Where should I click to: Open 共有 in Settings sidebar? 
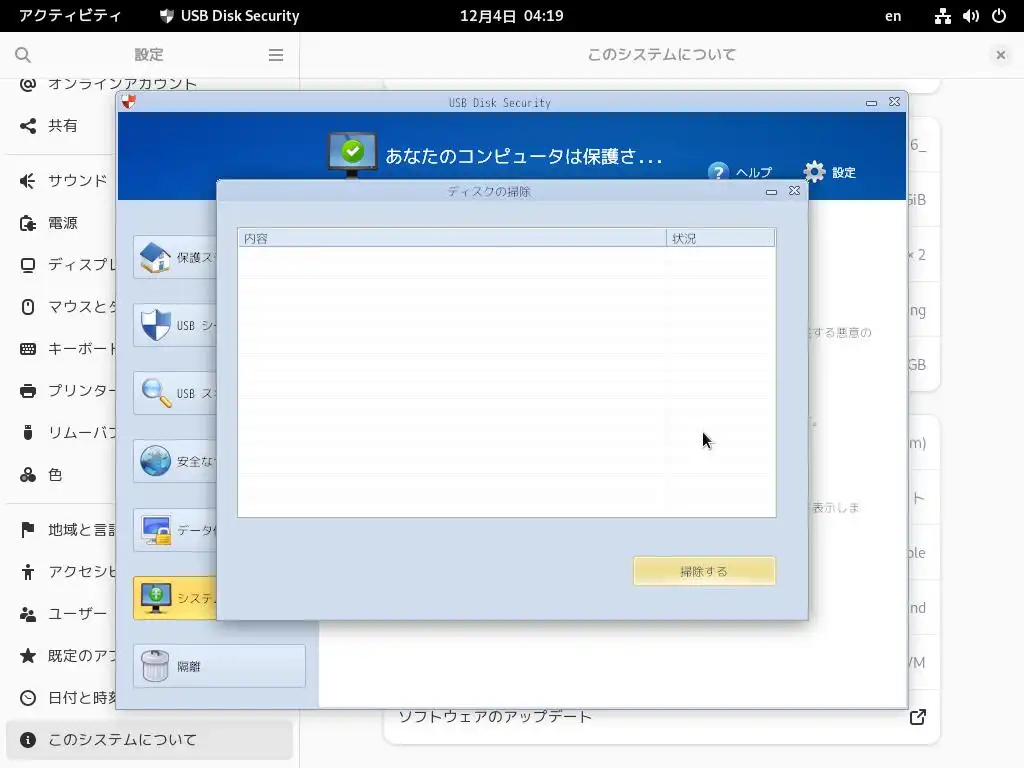pos(62,125)
